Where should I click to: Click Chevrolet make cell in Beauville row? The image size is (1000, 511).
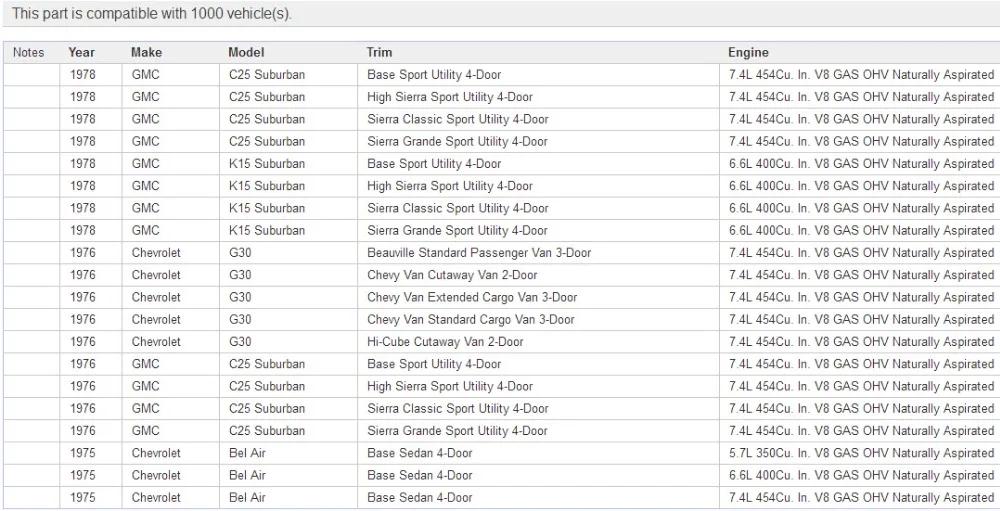point(171,253)
